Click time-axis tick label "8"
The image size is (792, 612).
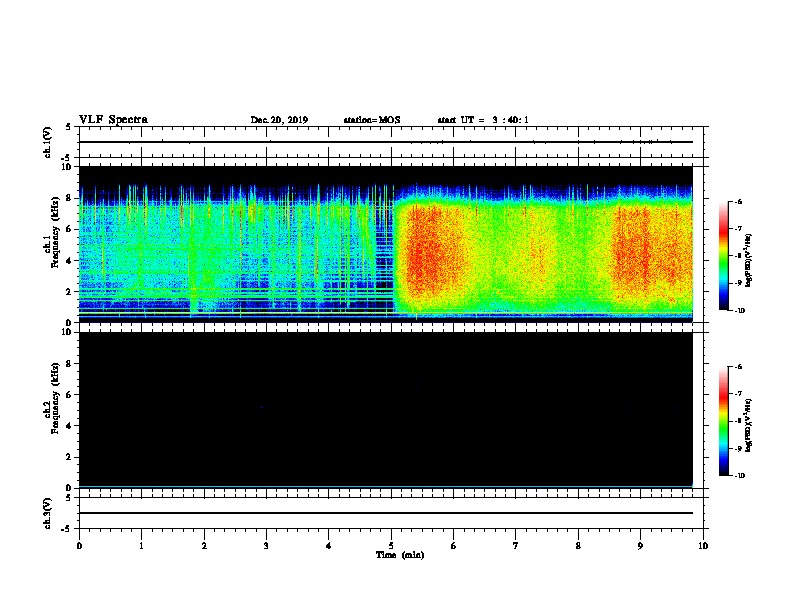(x=578, y=546)
